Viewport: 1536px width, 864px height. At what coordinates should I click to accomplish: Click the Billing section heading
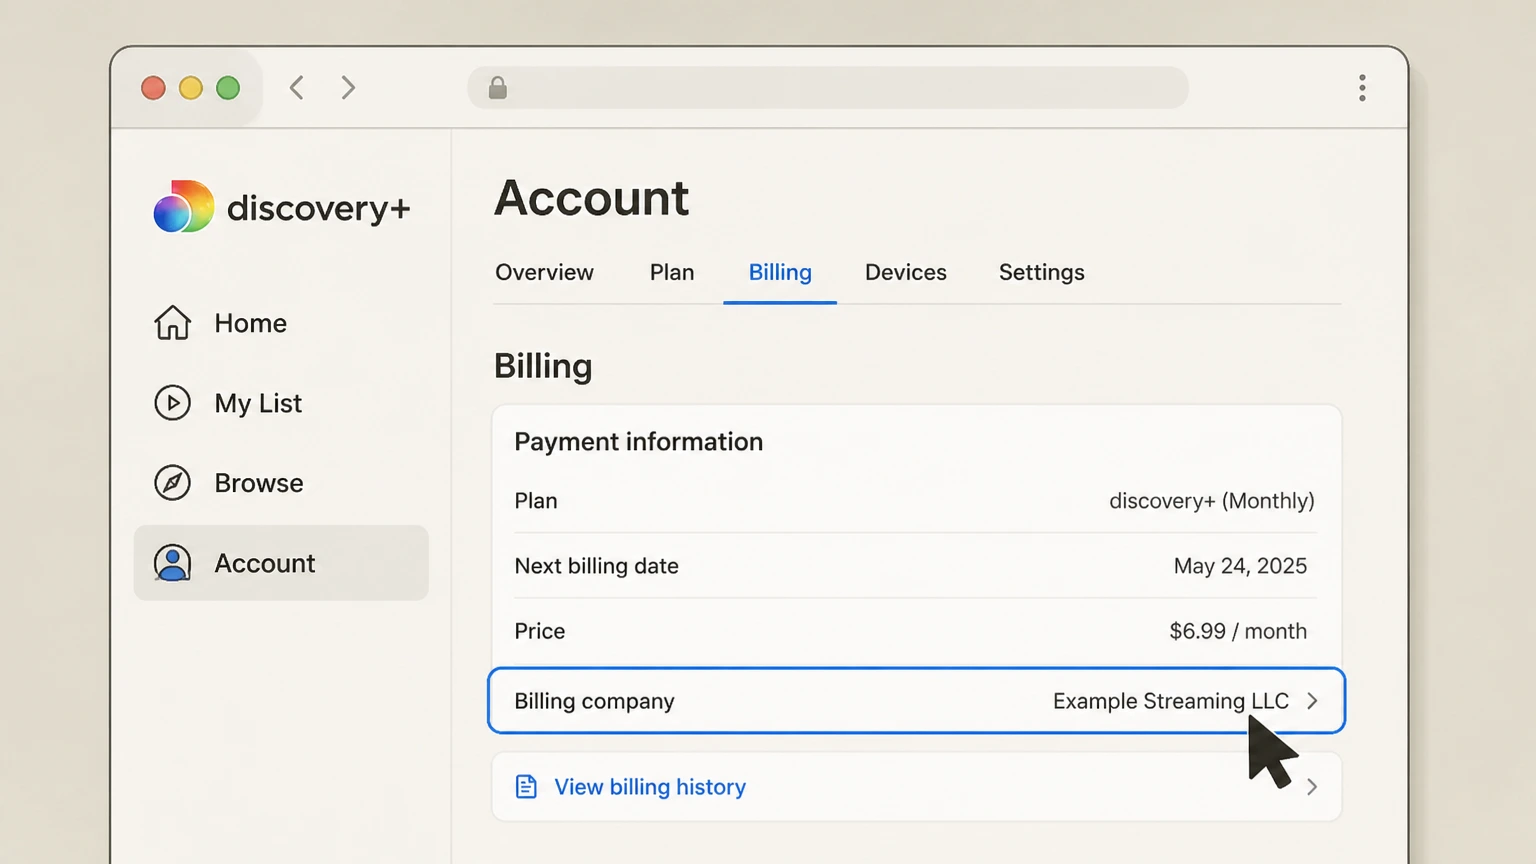tap(543, 366)
